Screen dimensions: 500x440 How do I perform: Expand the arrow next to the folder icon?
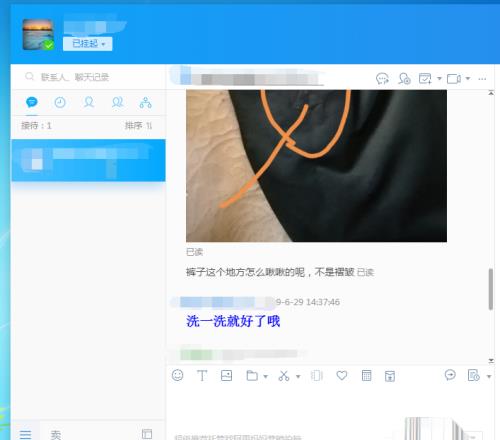(266, 377)
